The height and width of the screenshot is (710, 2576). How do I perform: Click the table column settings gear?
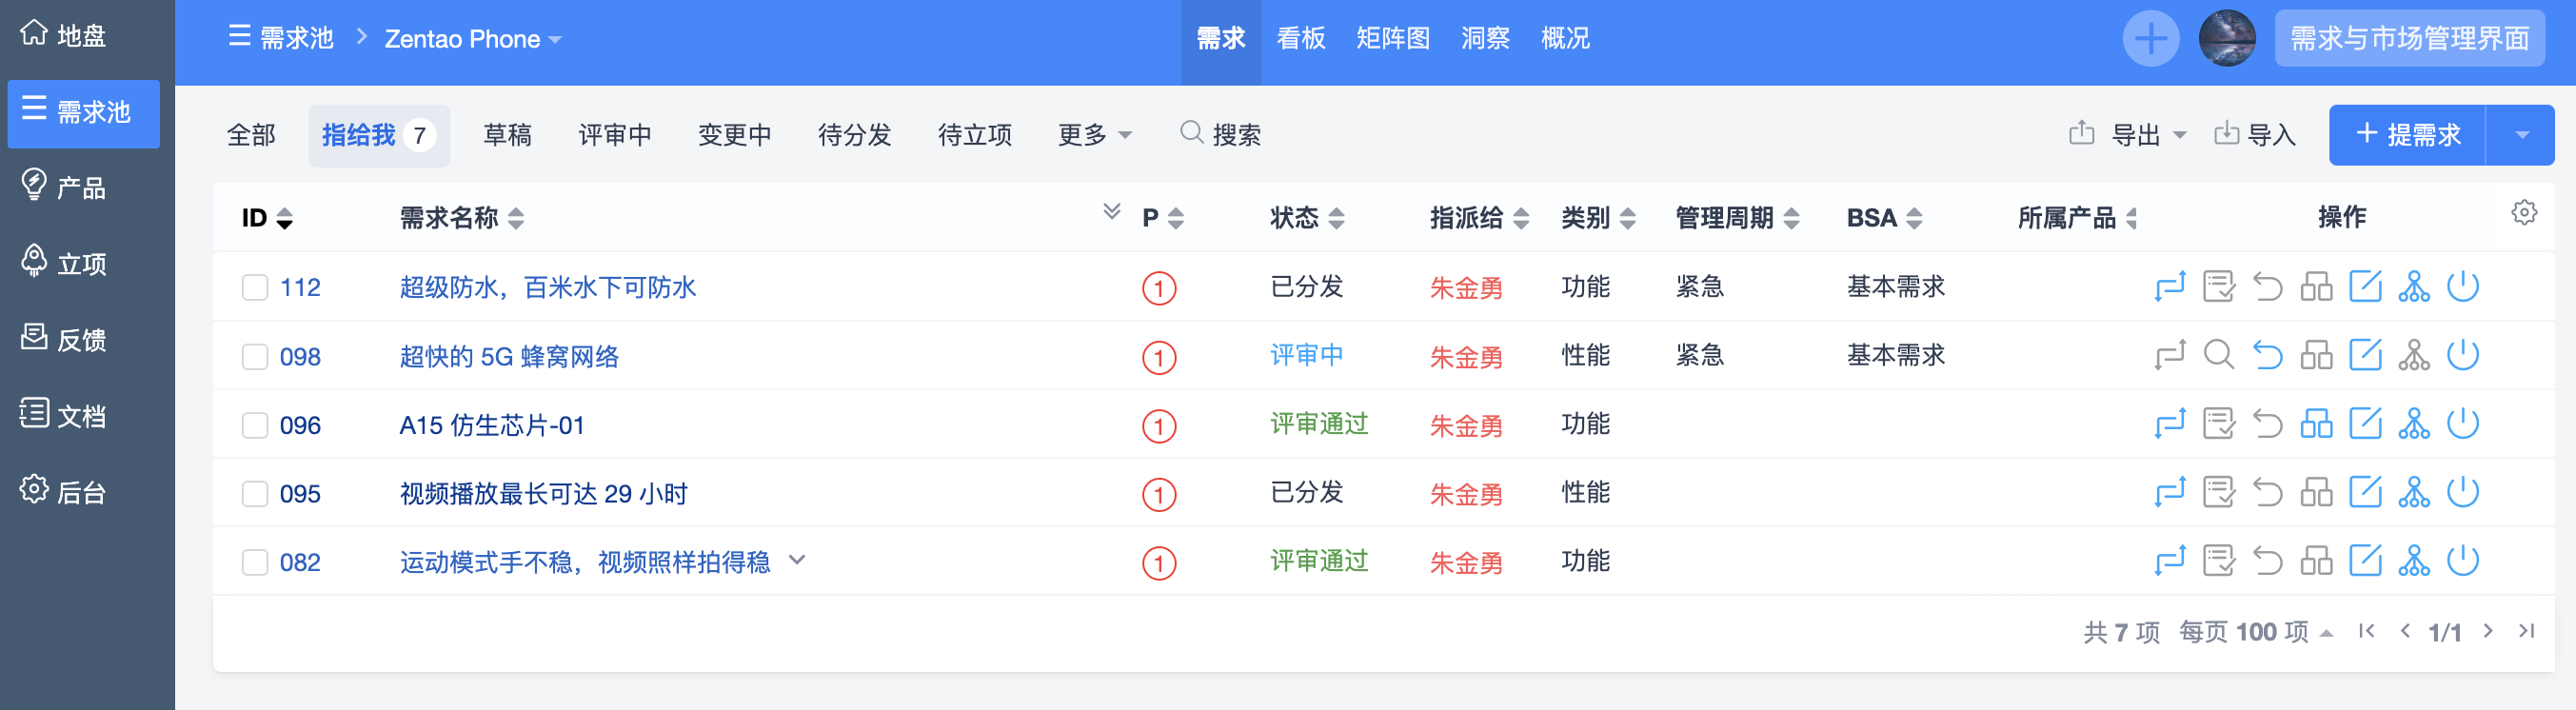point(2523,213)
